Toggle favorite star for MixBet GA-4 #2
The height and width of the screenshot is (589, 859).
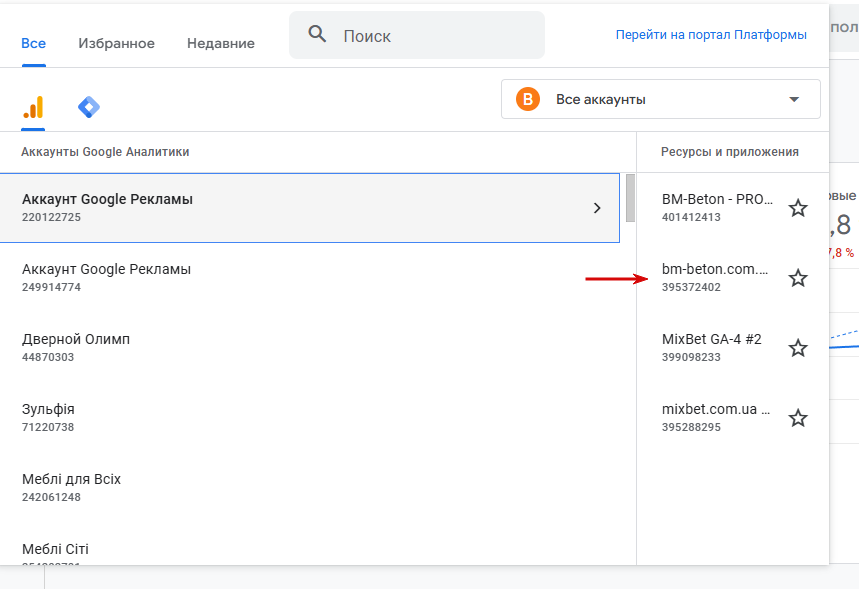point(798,348)
